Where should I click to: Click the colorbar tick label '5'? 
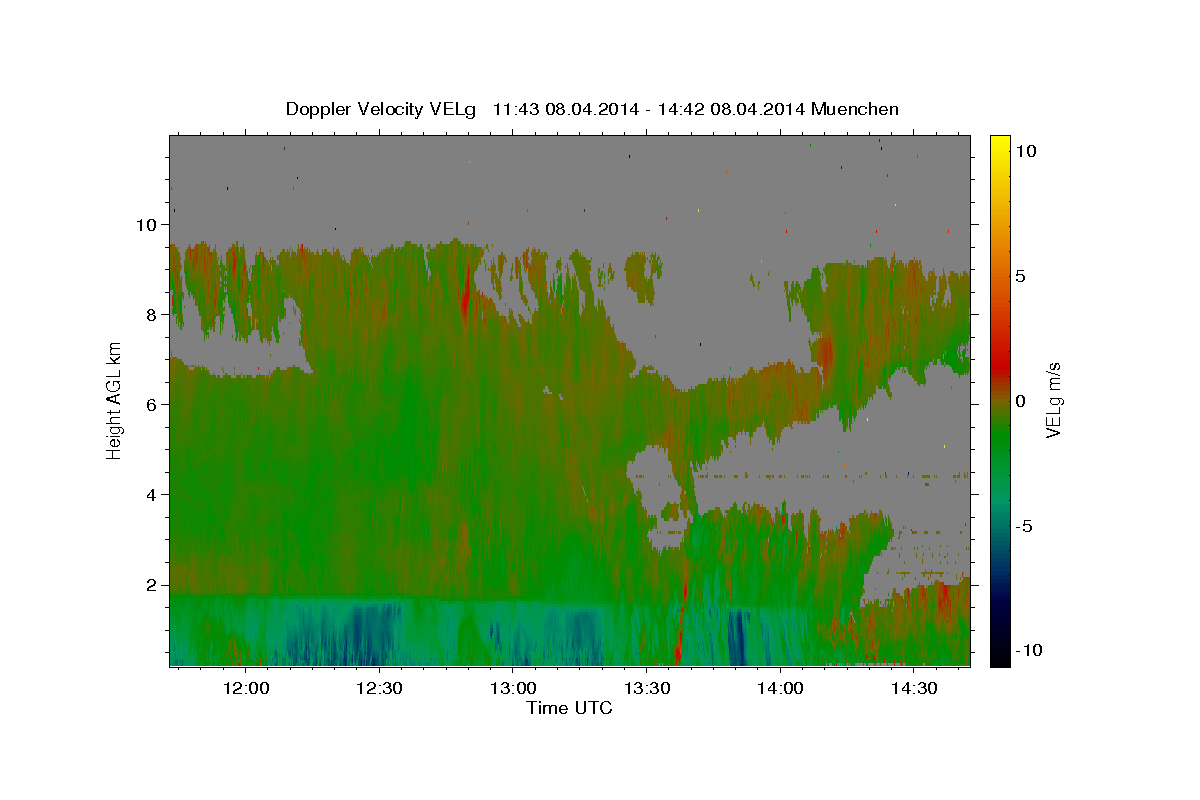[1020, 276]
